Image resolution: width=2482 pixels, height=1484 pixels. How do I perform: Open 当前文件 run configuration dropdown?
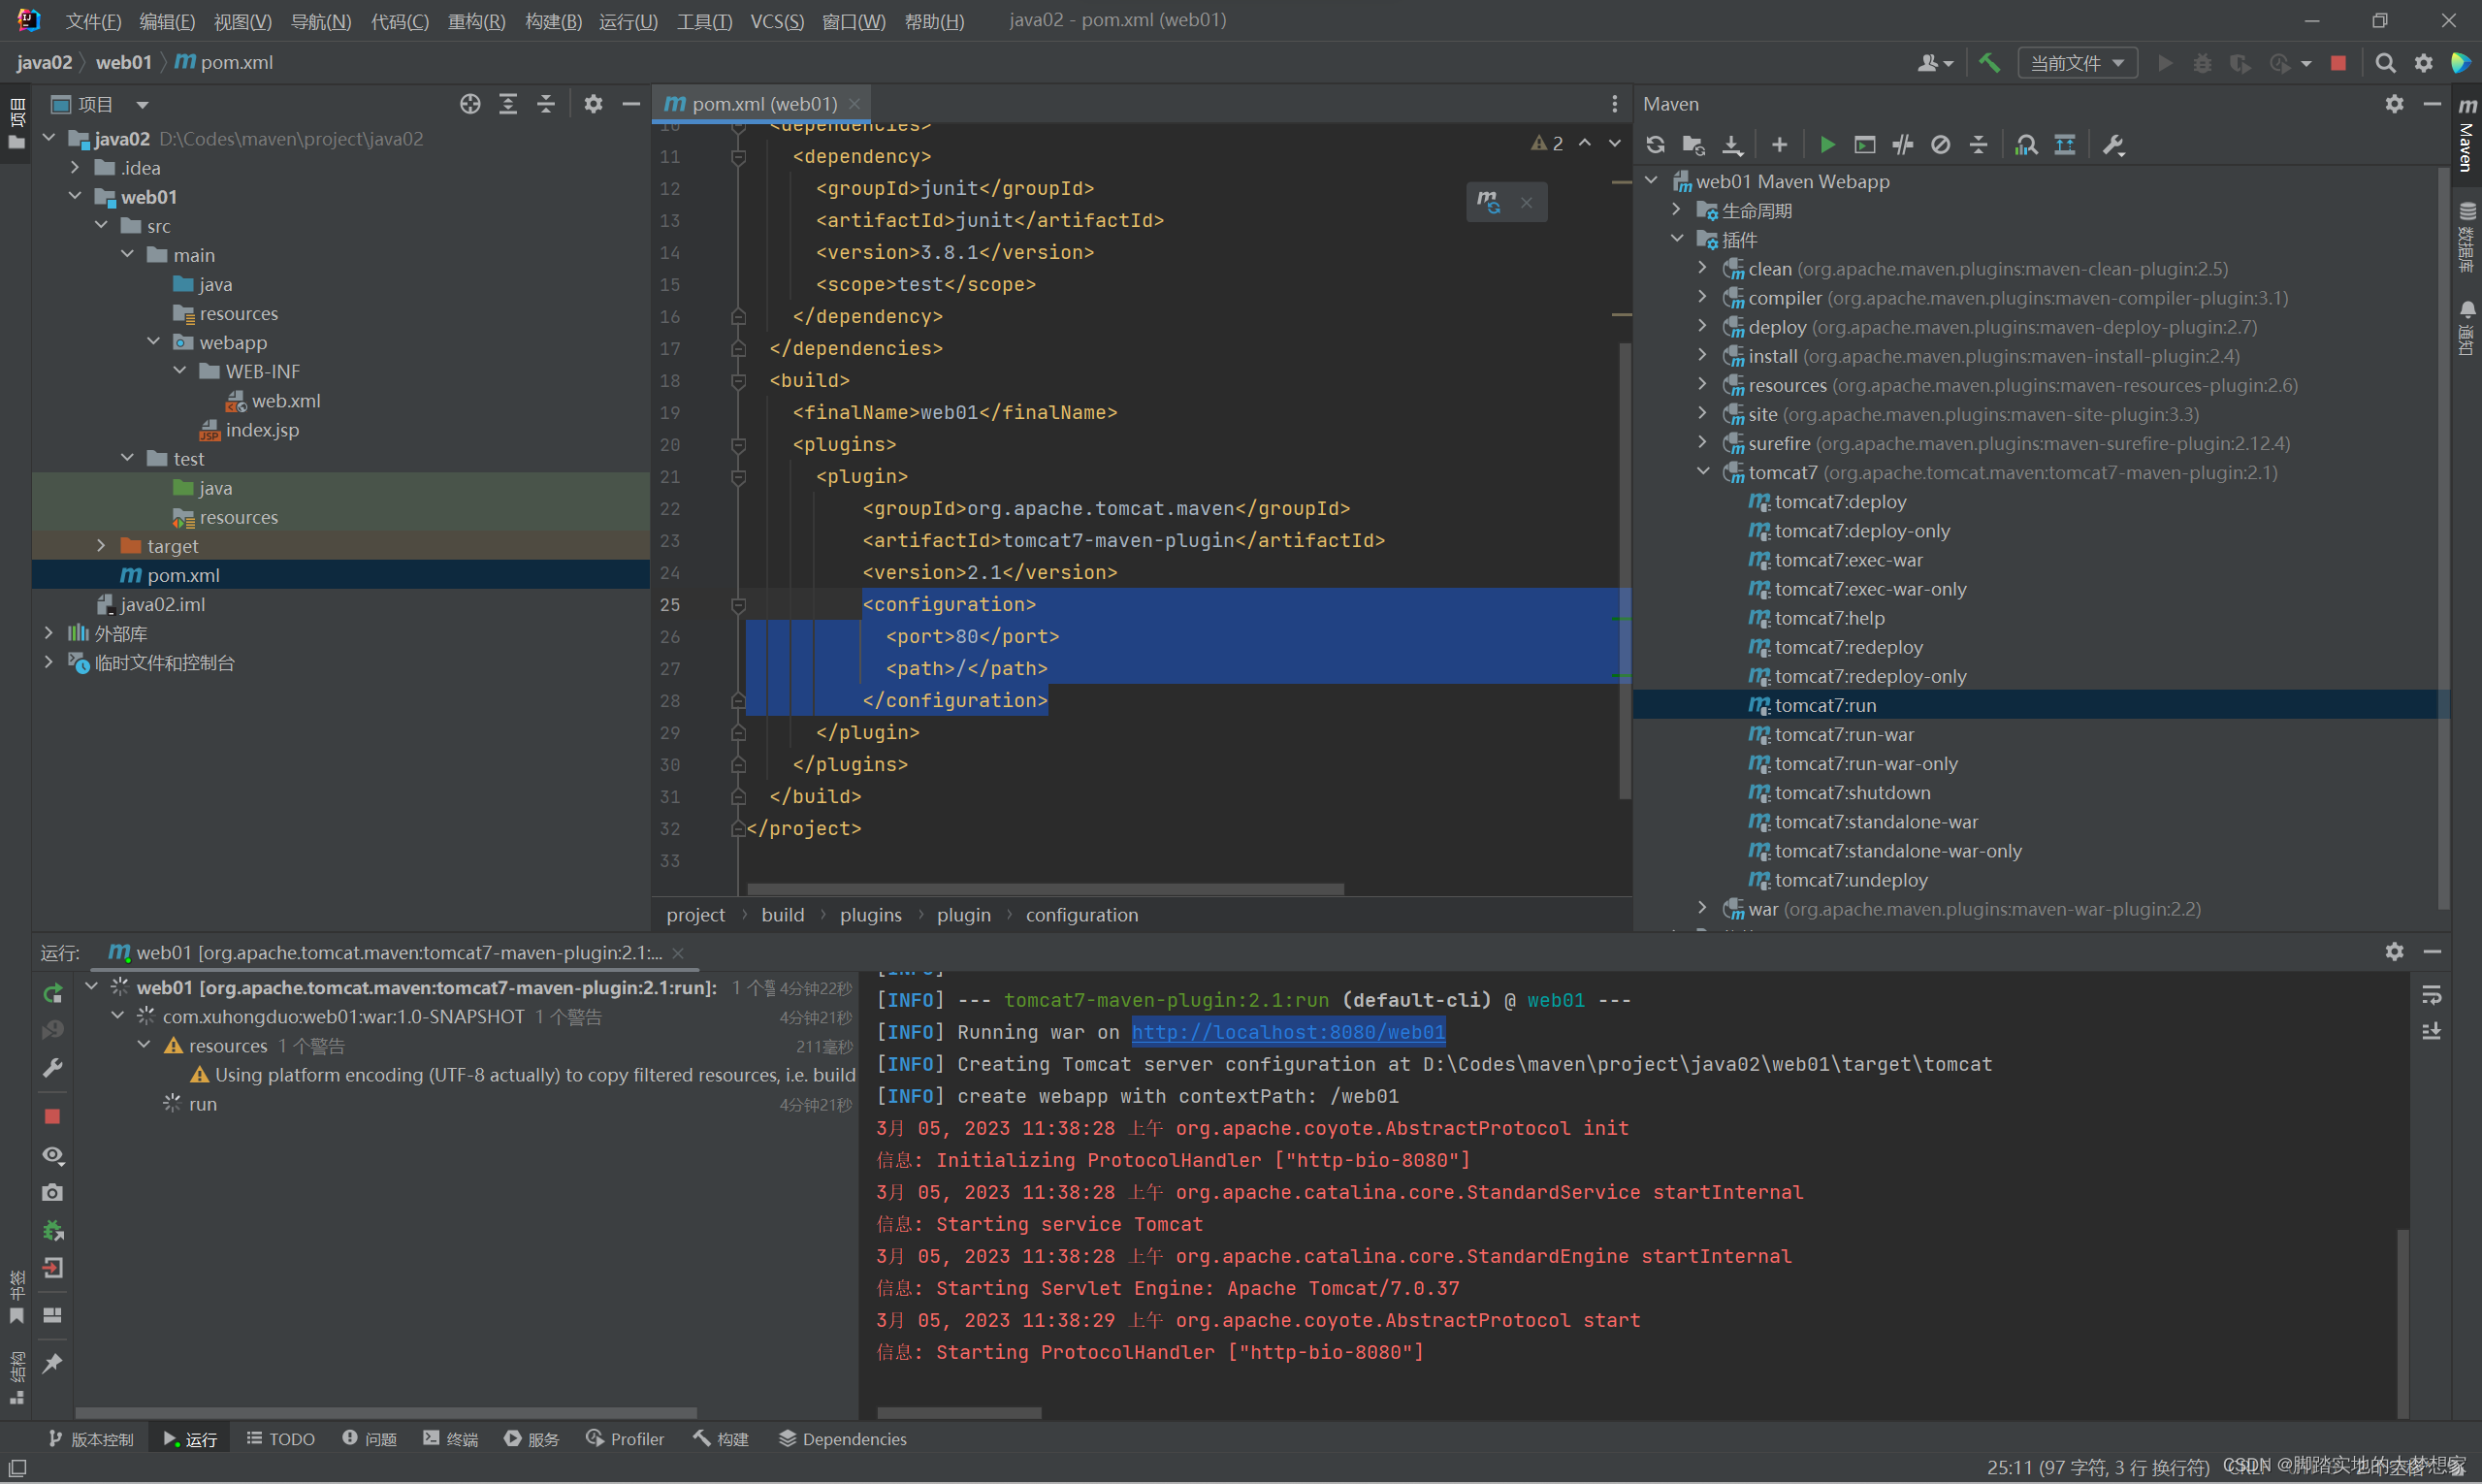coord(2077,63)
